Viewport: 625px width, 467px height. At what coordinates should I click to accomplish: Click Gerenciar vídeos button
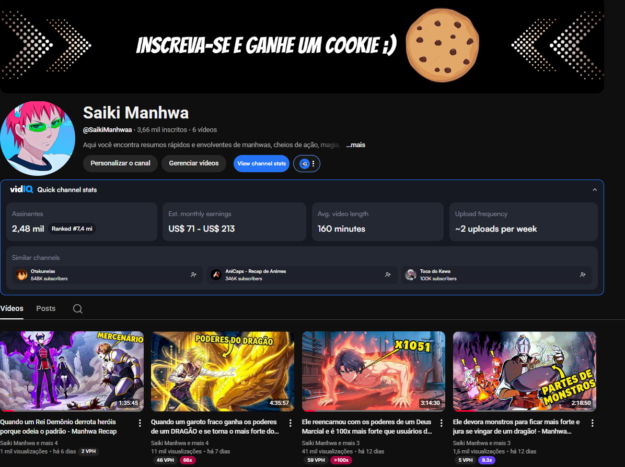(194, 163)
